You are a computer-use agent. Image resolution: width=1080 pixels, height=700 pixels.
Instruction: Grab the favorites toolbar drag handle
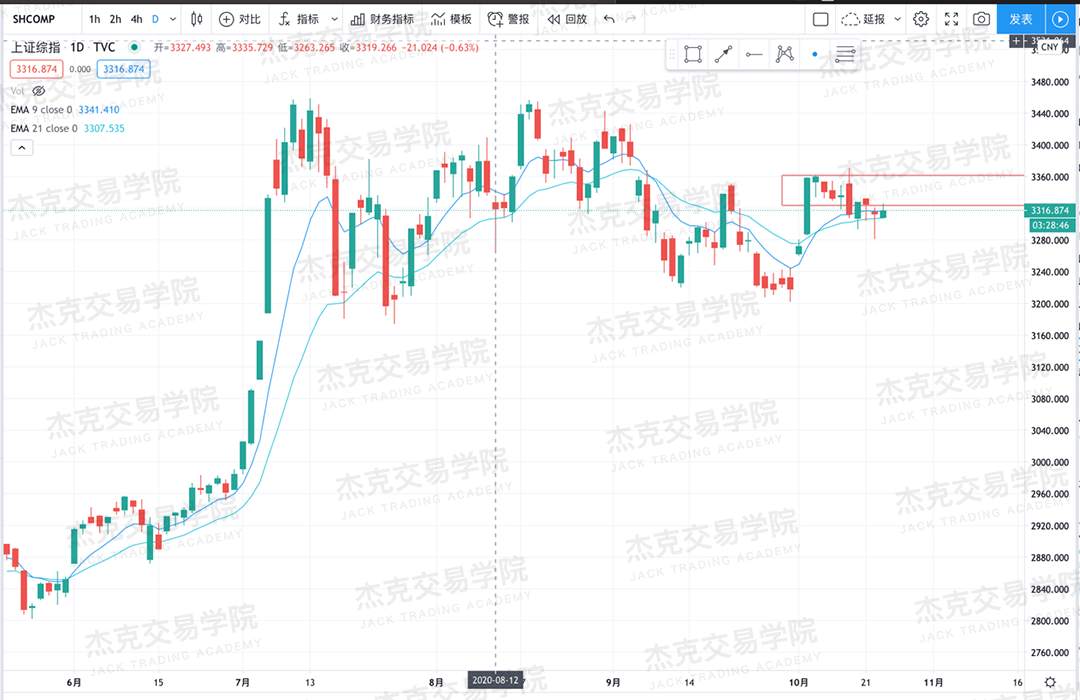click(673, 54)
